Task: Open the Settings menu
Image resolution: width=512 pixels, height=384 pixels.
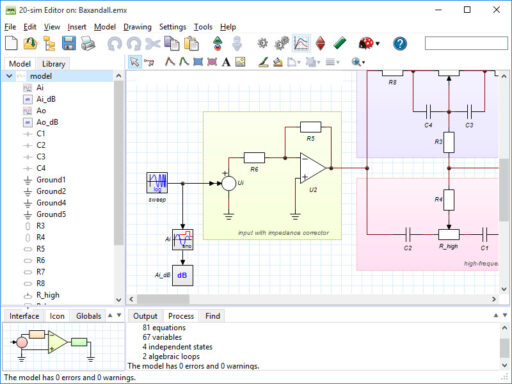Action: [172, 27]
